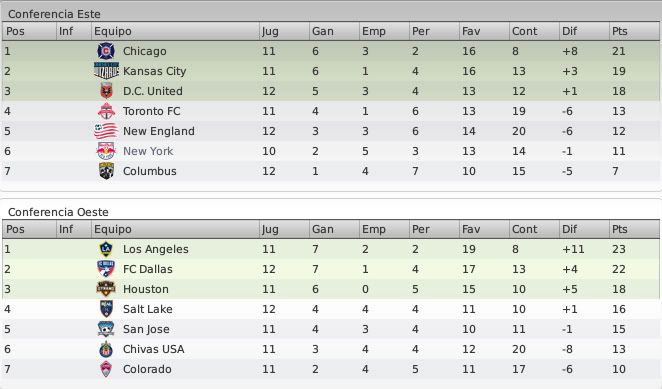Click the Chicago Fire team crest
This screenshot has width=662, height=389.
point(106,51)
